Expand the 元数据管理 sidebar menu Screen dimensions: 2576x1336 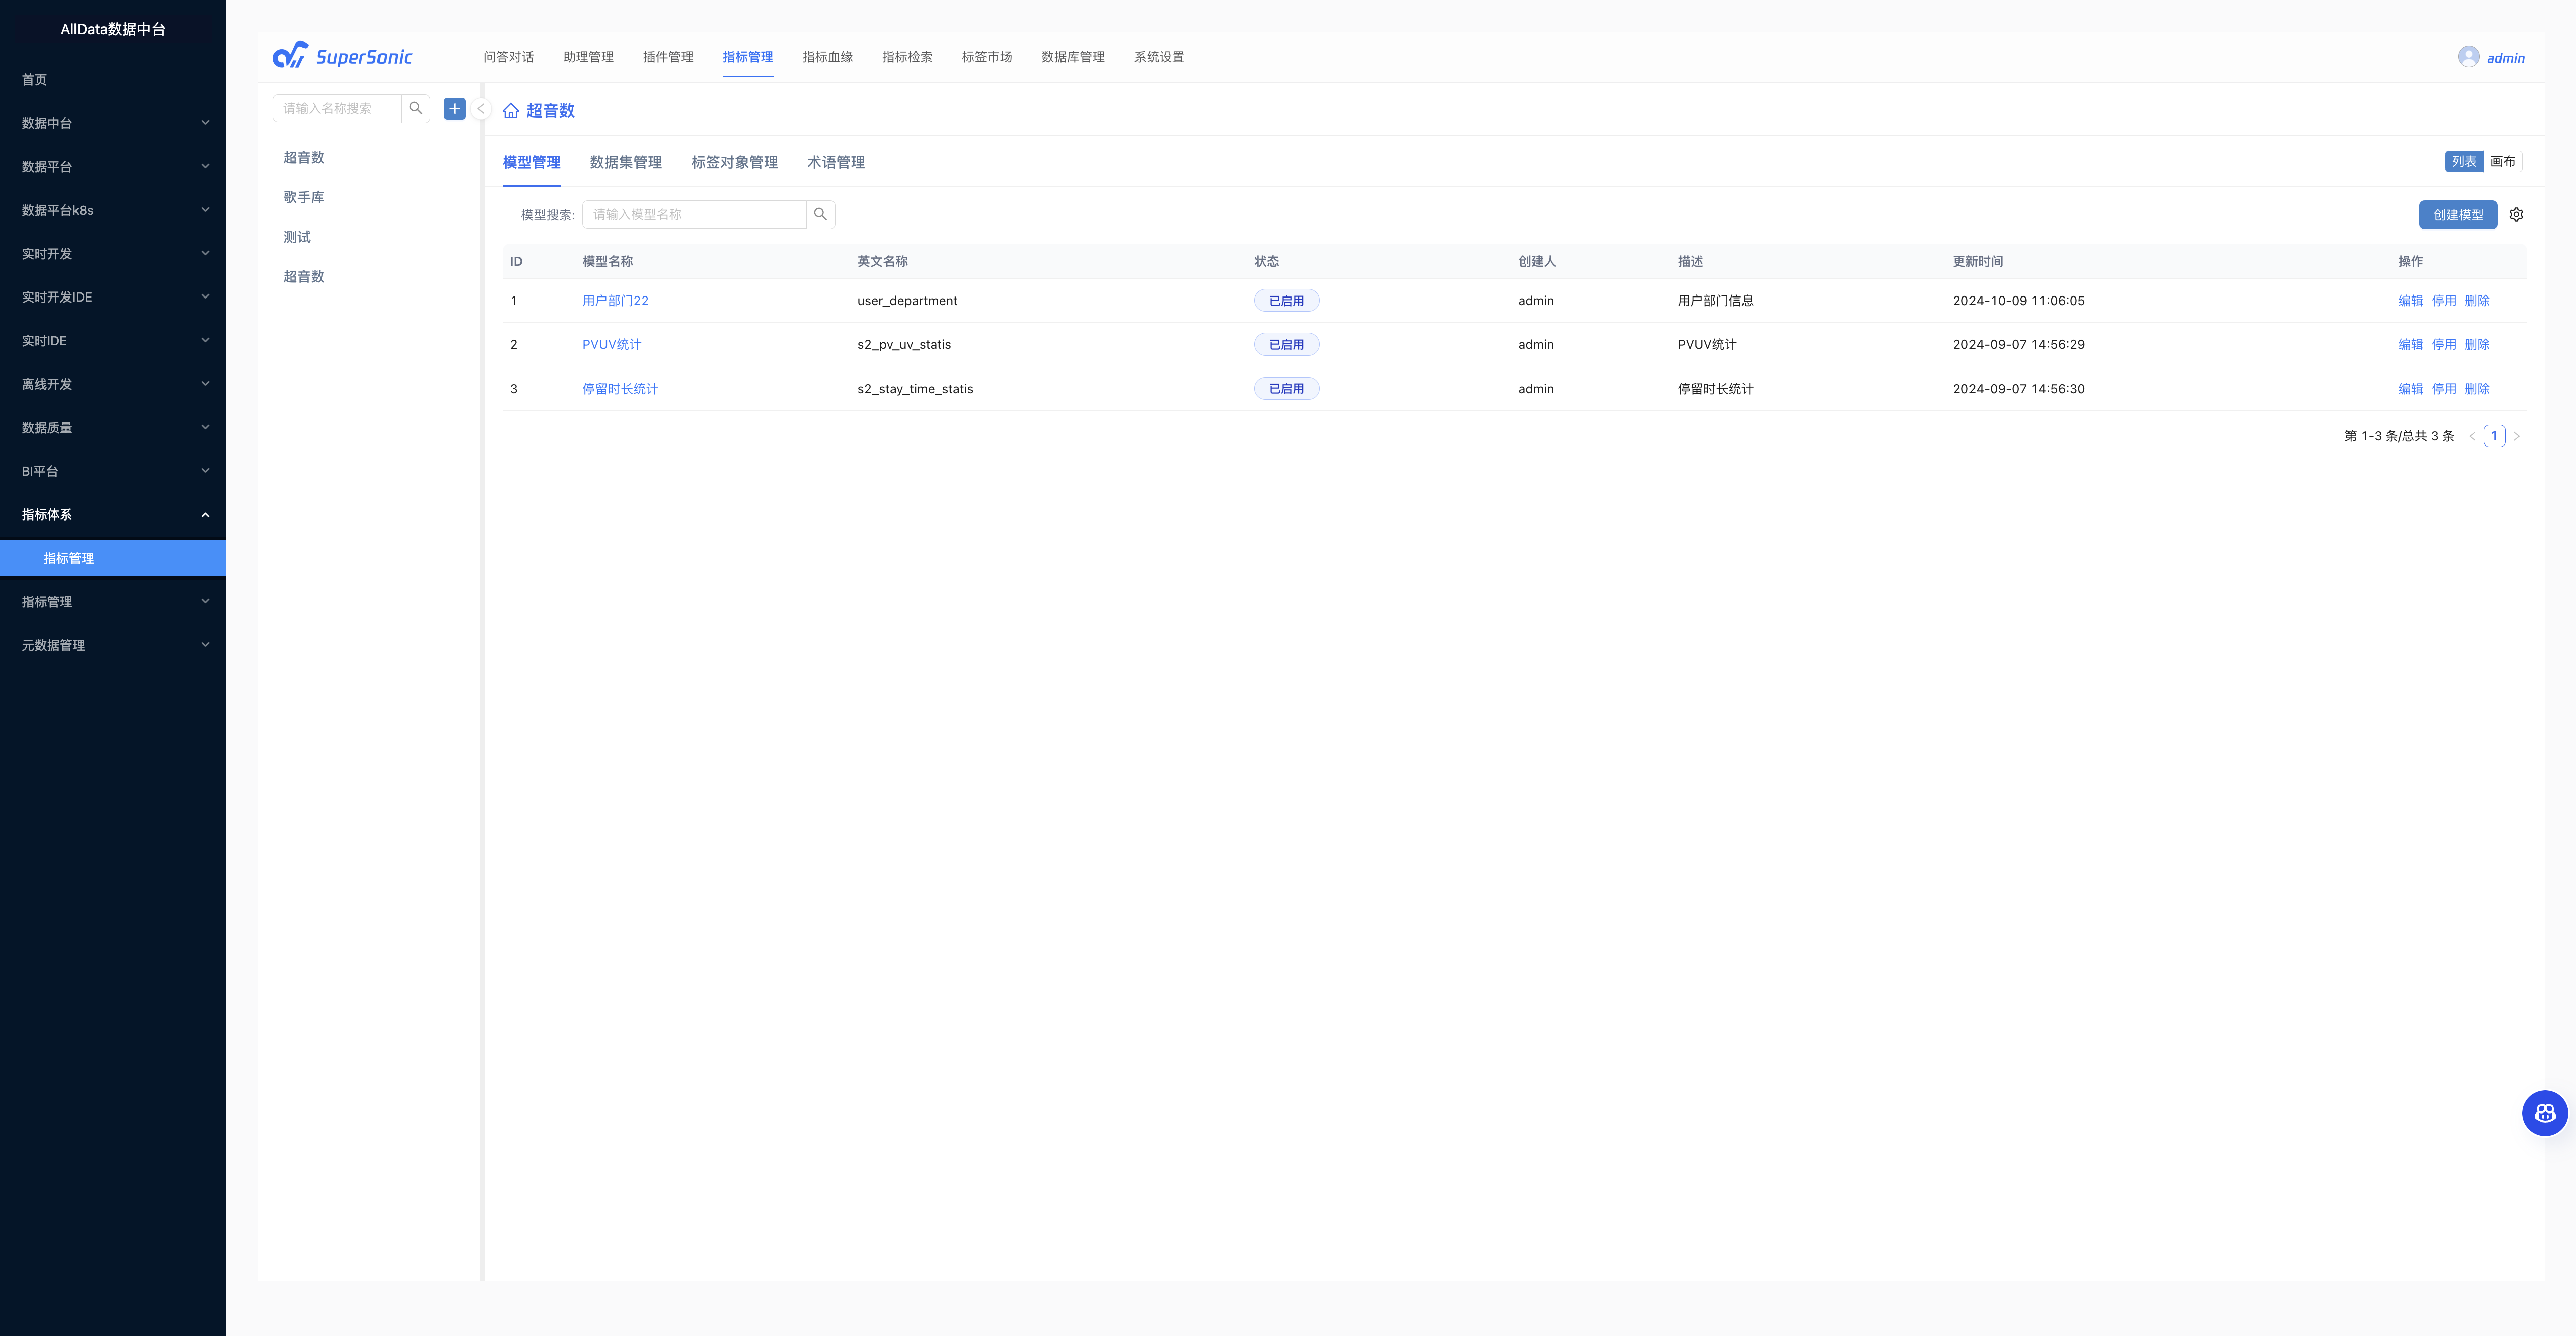coord(113,645)
